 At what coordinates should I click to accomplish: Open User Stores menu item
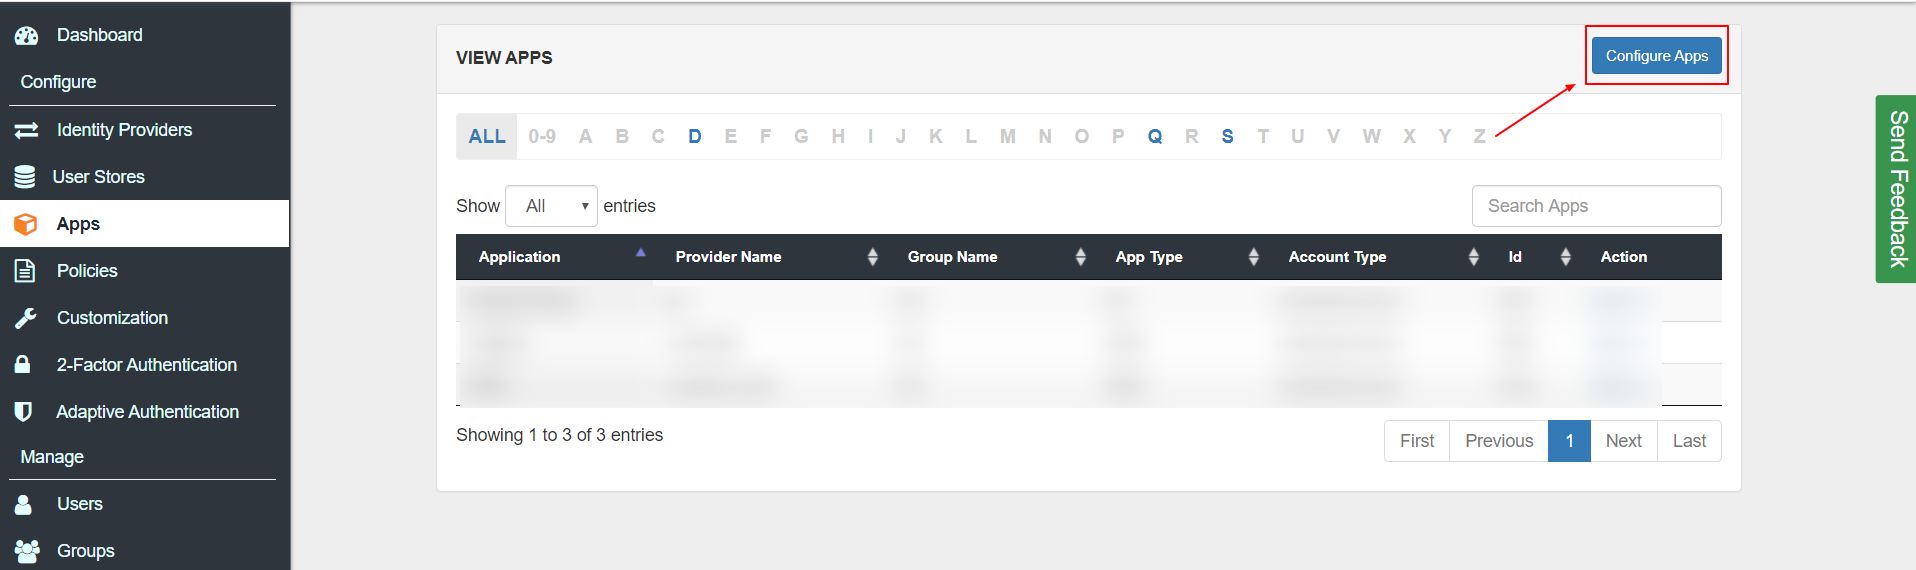click(x=99, y=177)
